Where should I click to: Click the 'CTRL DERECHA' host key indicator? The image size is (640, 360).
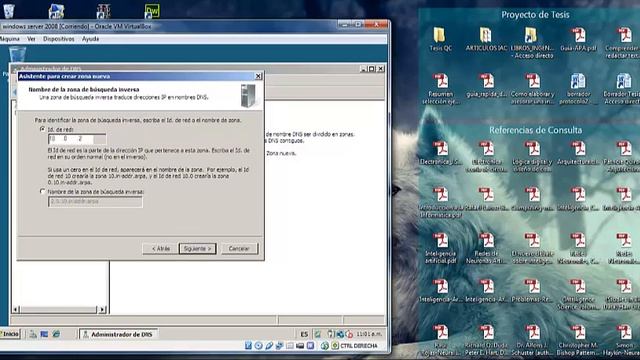pyautogui.click(x=359, y=346)
